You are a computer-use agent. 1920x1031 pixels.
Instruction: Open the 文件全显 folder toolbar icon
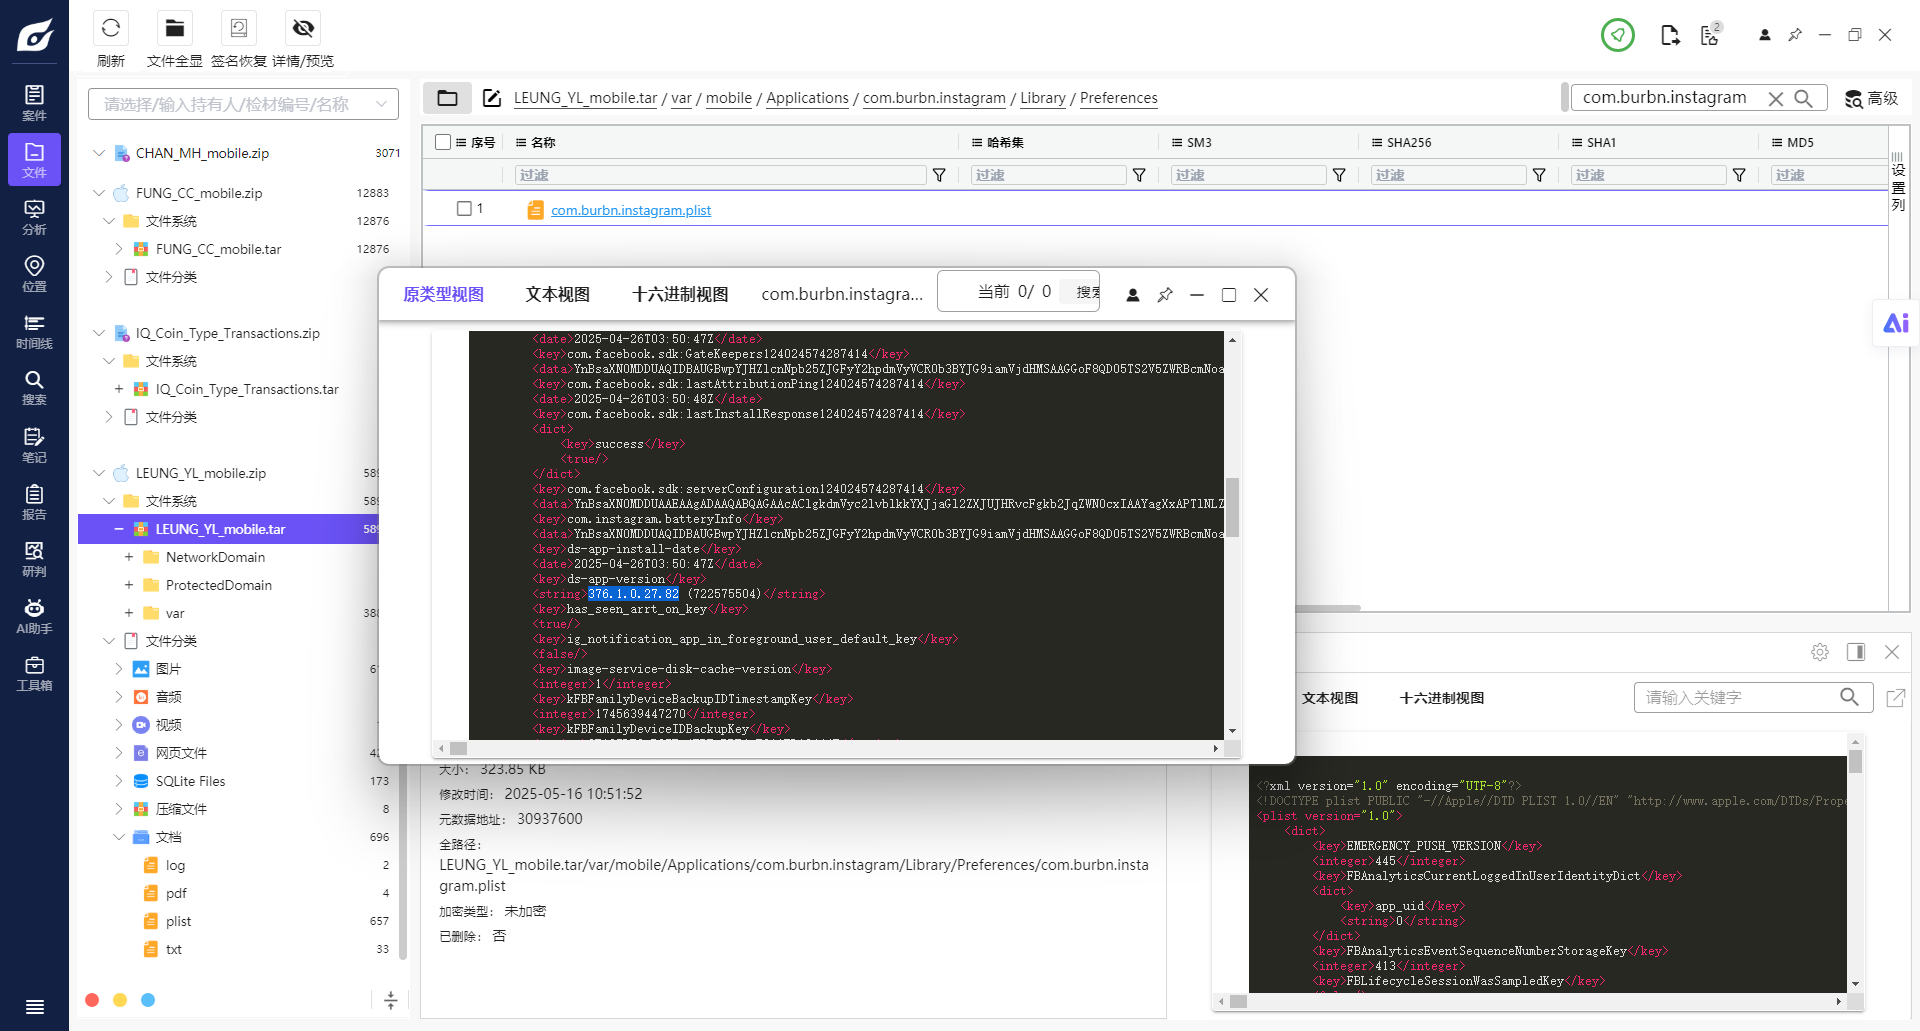point(175,28)
